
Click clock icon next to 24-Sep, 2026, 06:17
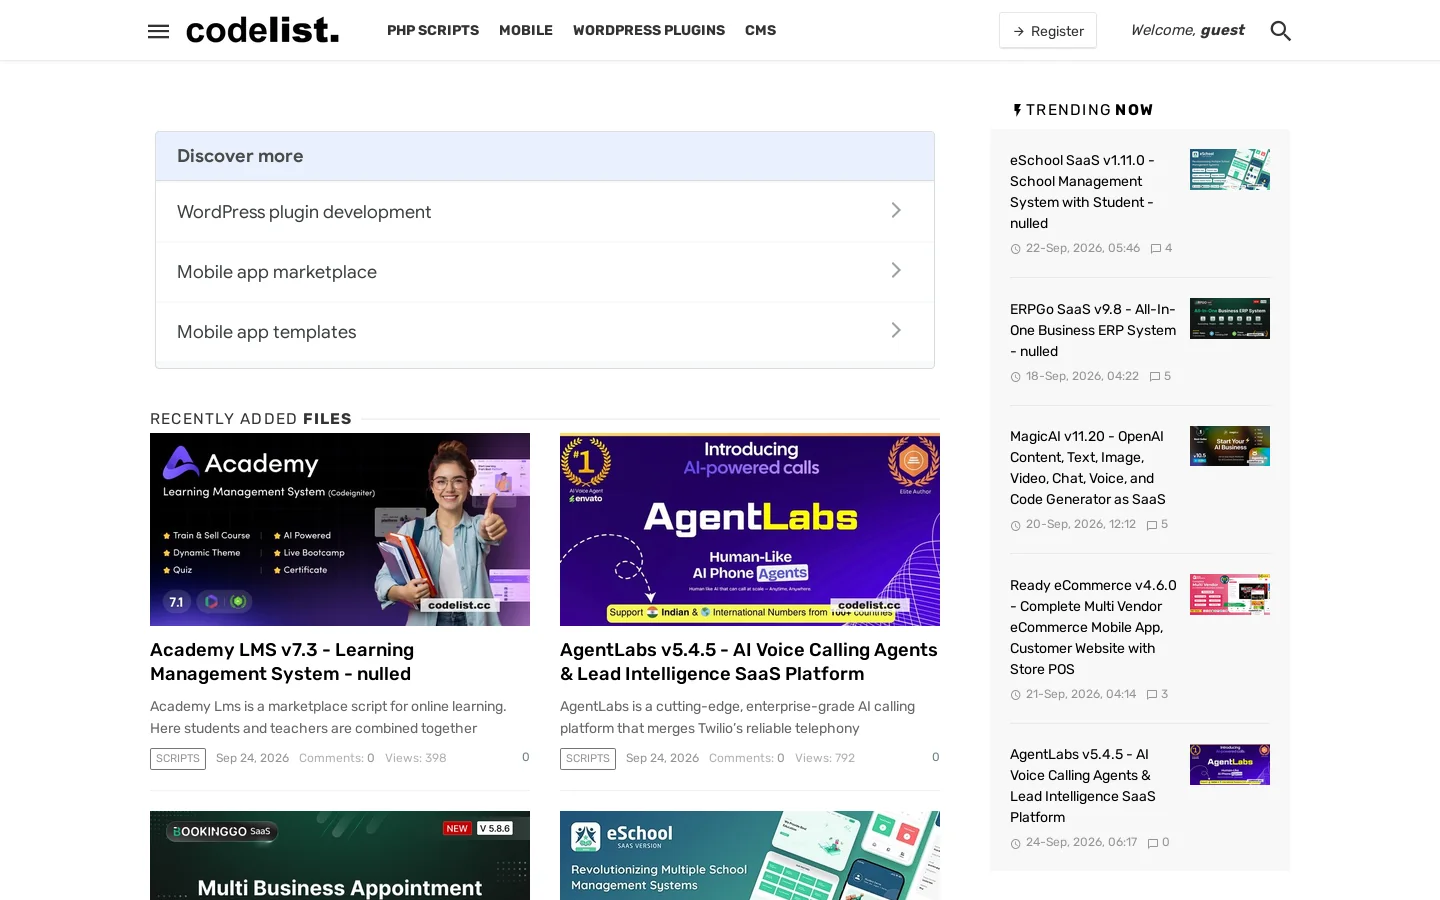[x=1015, y=843]
